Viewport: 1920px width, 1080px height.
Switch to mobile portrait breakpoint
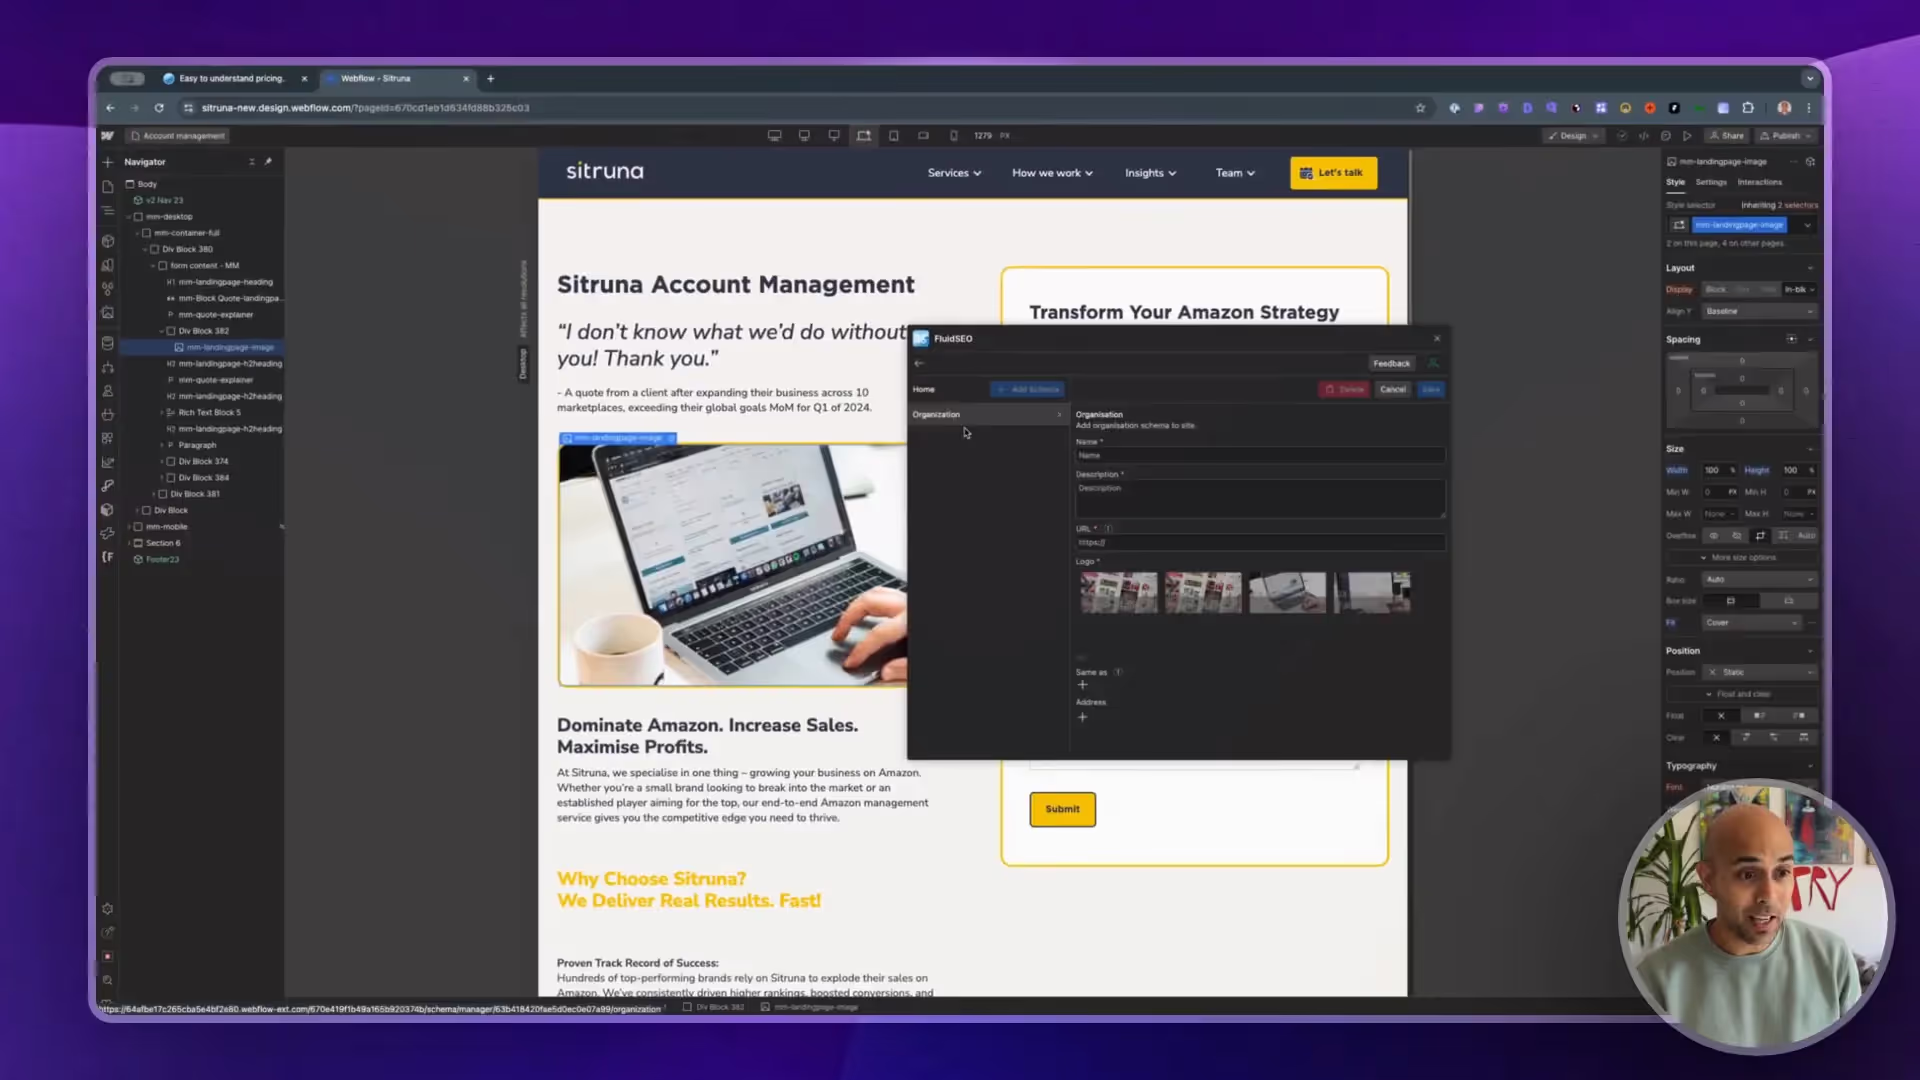(x=954, y=136)
